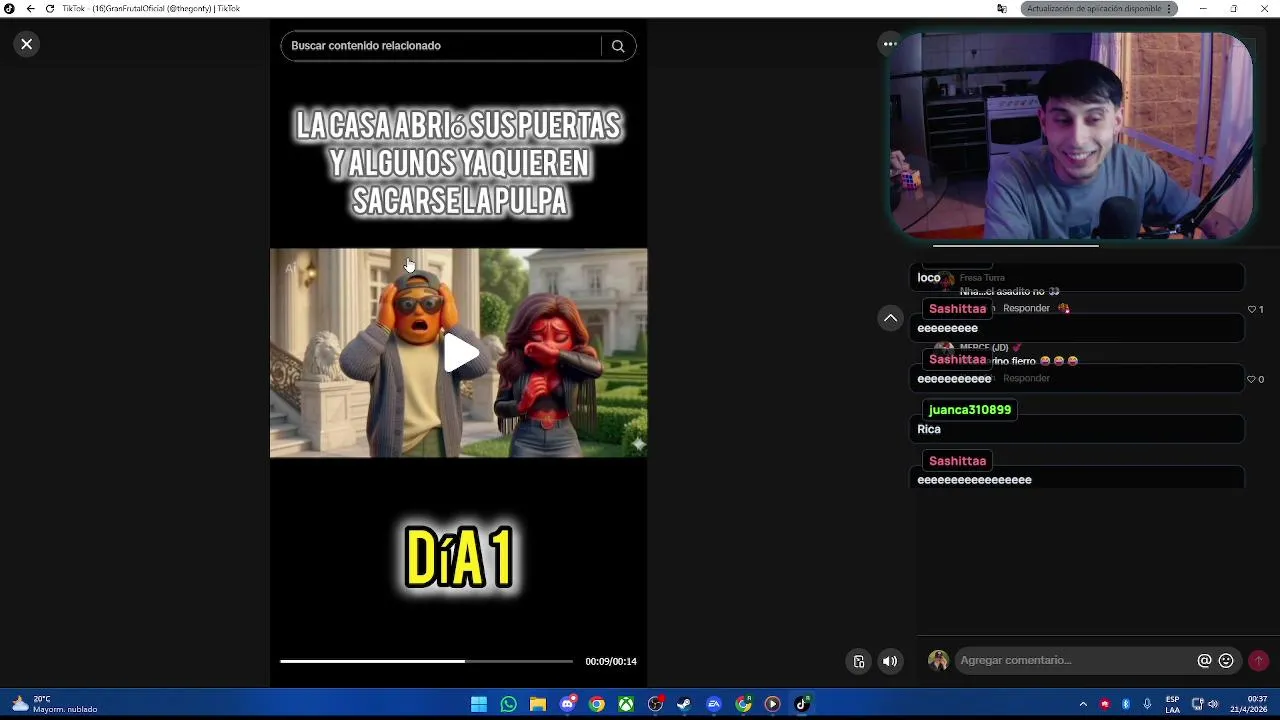This screenshot has width=1280, height=720.
Task: Open Discord from the taskbar
Action: click(567, 704)
